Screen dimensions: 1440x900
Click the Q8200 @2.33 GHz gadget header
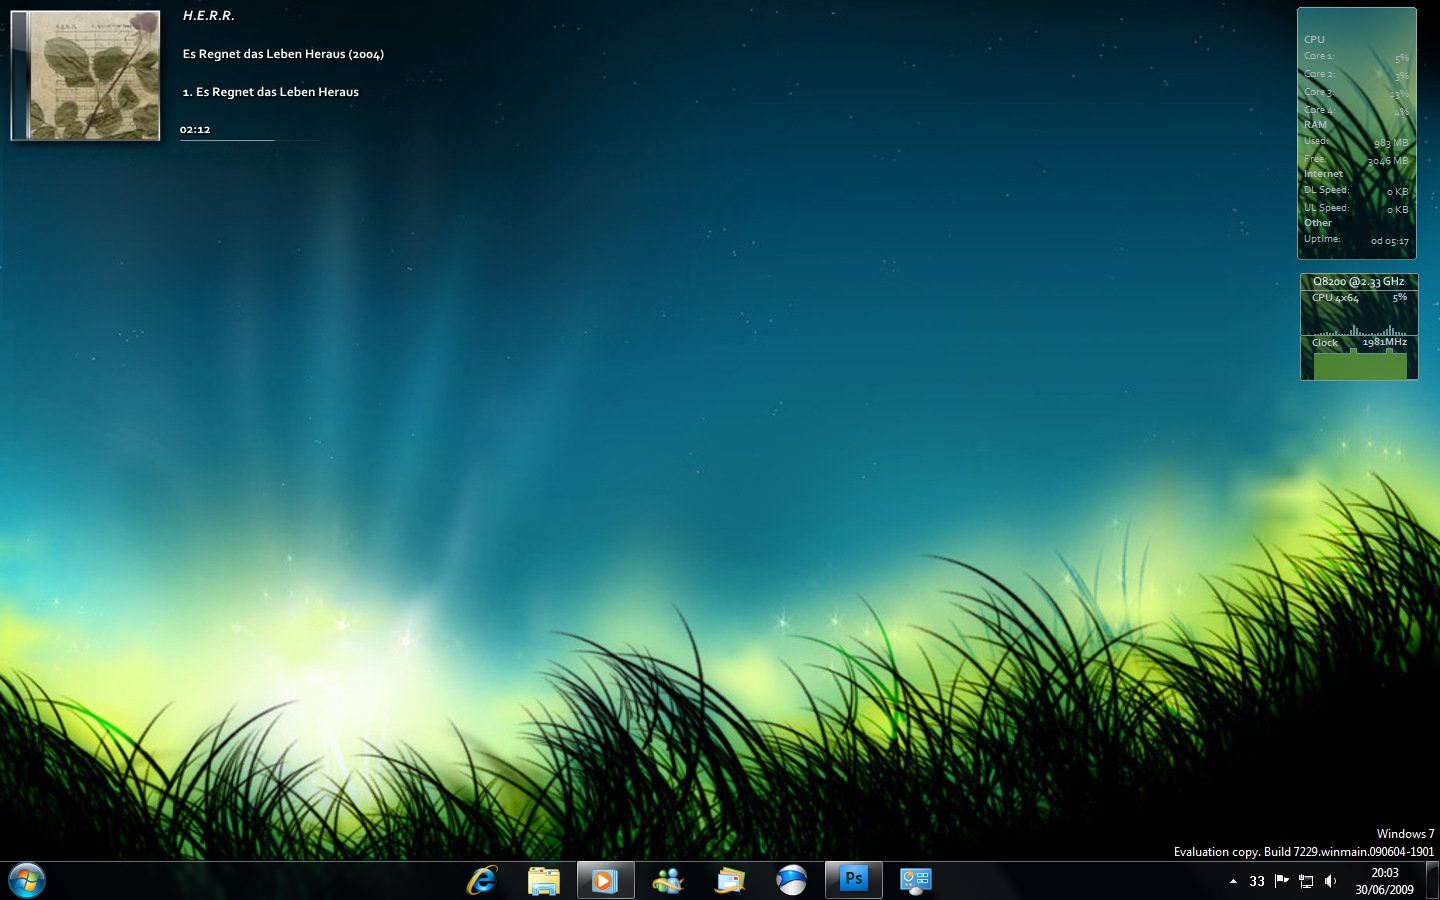click(1358, 282)
